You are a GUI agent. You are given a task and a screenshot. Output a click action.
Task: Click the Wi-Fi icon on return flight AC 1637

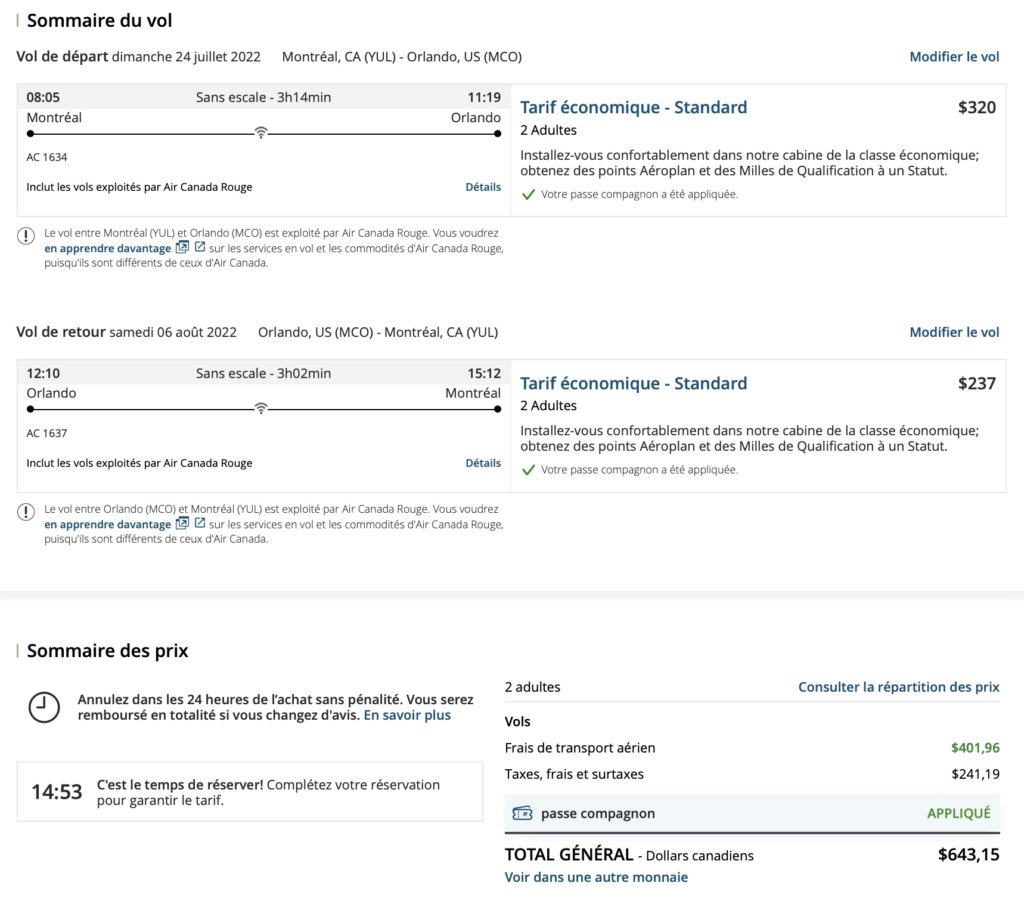tap(261, 408)
